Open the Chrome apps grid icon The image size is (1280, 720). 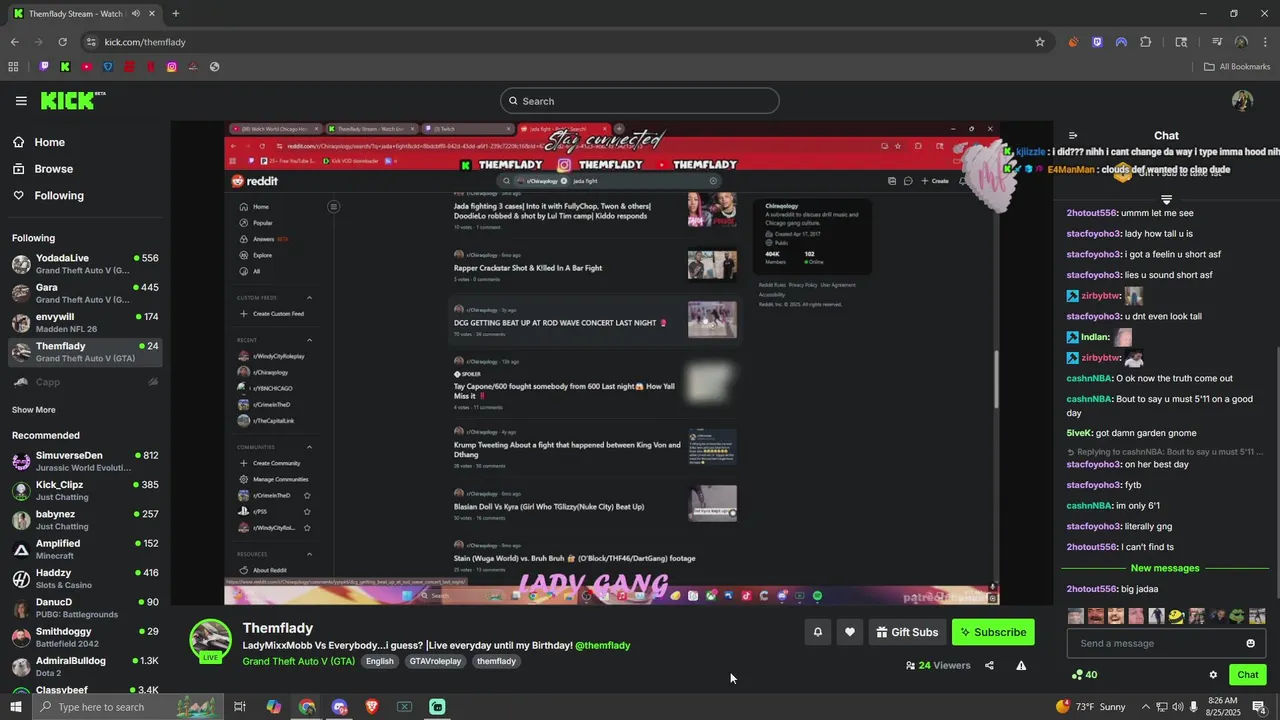13,67
